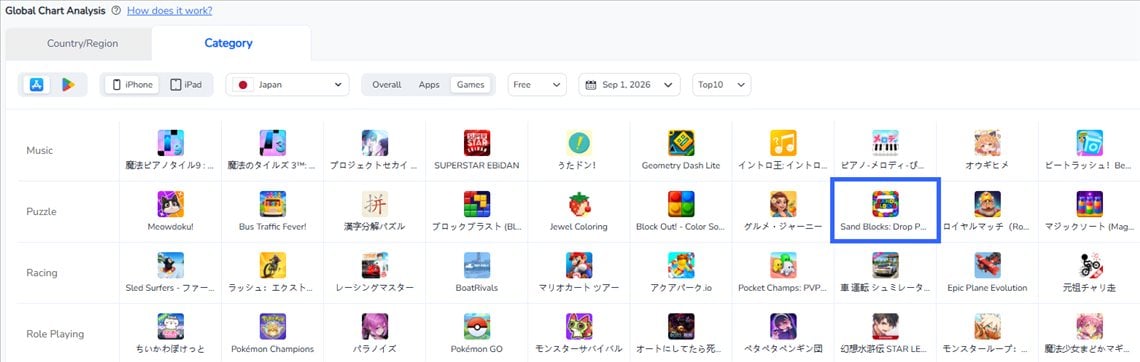Screen dimensions: 1140x362
Task: Open the うたドン! app icon
Action: [x=579, y=143]
